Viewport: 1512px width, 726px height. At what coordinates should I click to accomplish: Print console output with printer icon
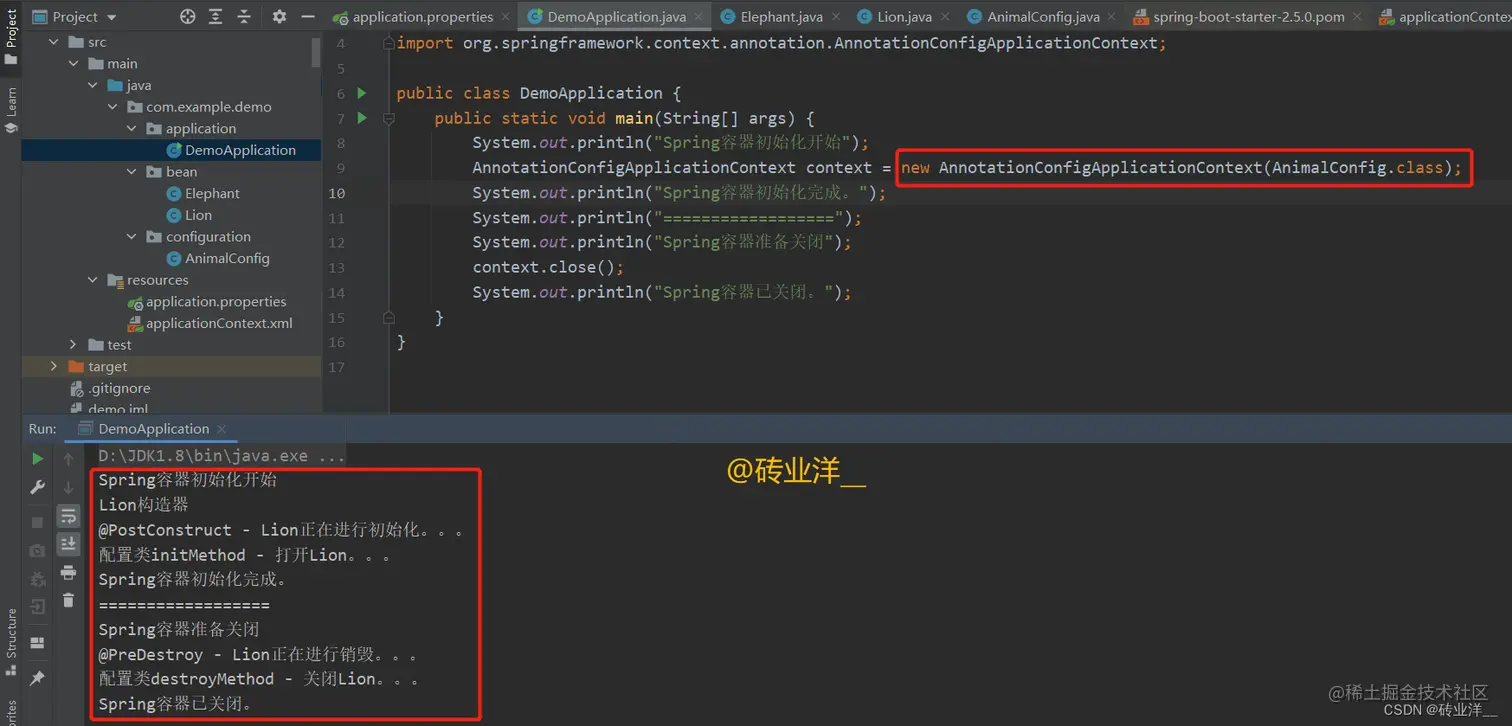(x=68, y=572)
